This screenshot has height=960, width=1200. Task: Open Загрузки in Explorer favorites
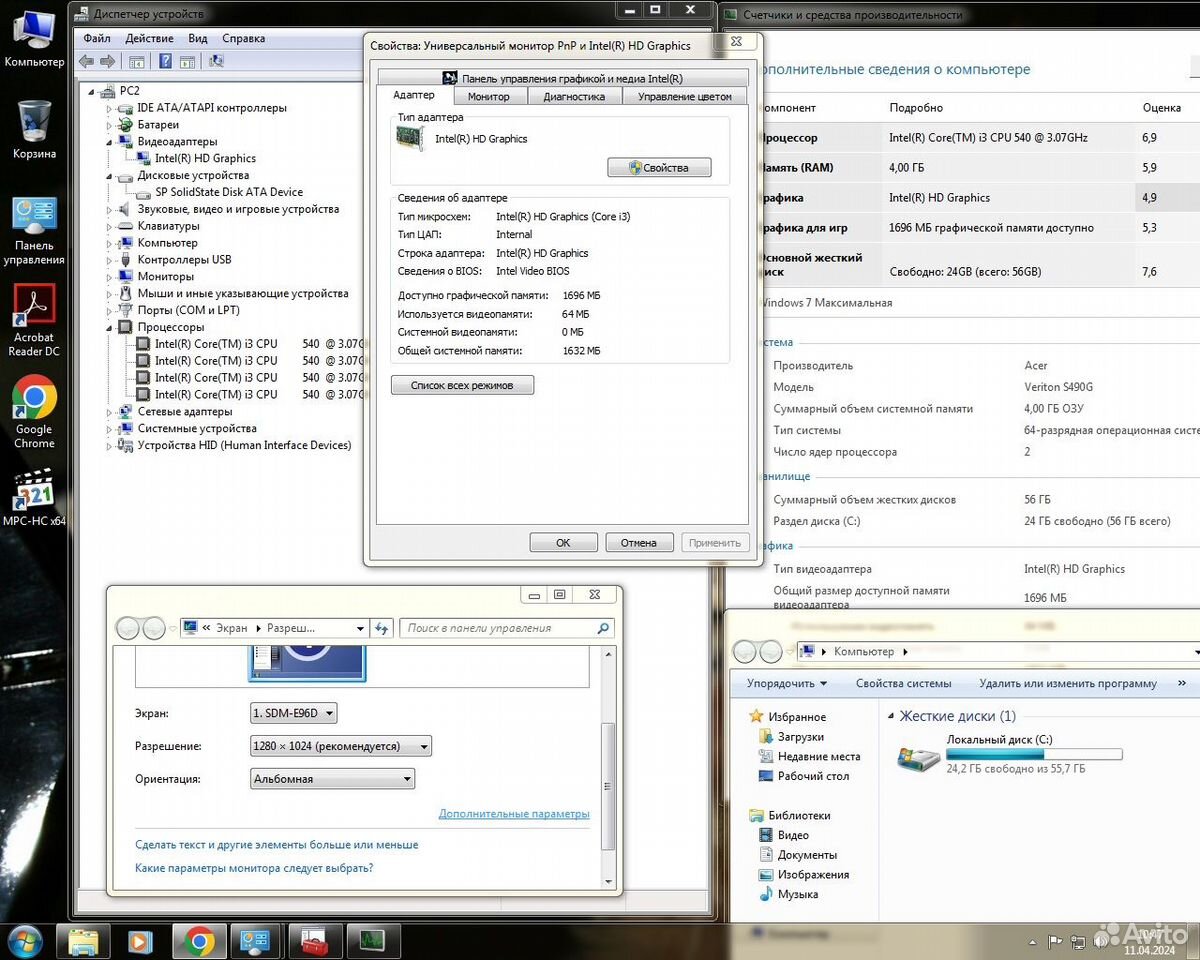800,737
